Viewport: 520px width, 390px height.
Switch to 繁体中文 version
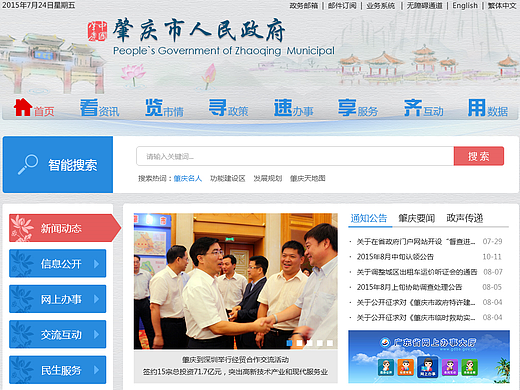coord(502,6)
